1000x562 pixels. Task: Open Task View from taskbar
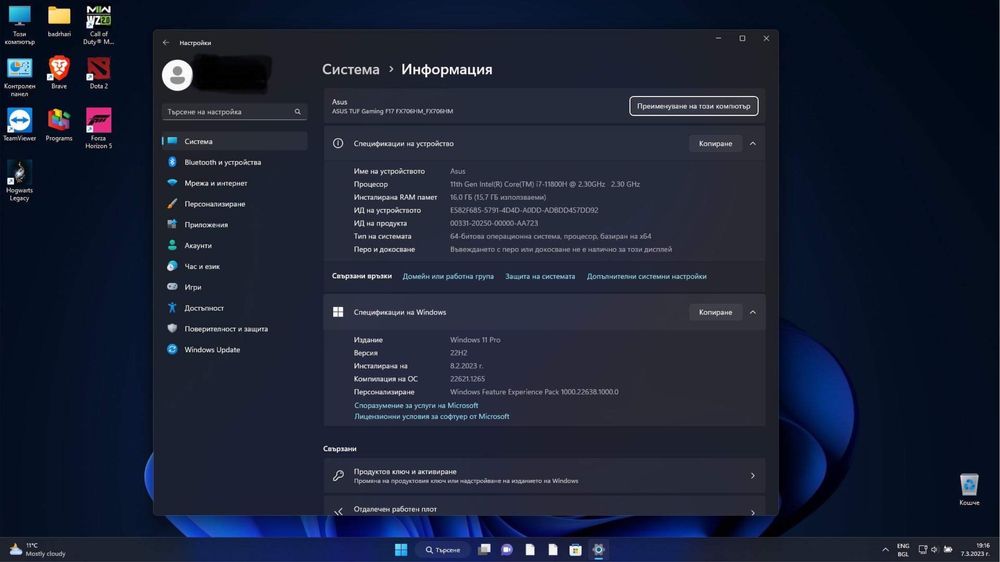pyautogui.click(x=485, y=550)
